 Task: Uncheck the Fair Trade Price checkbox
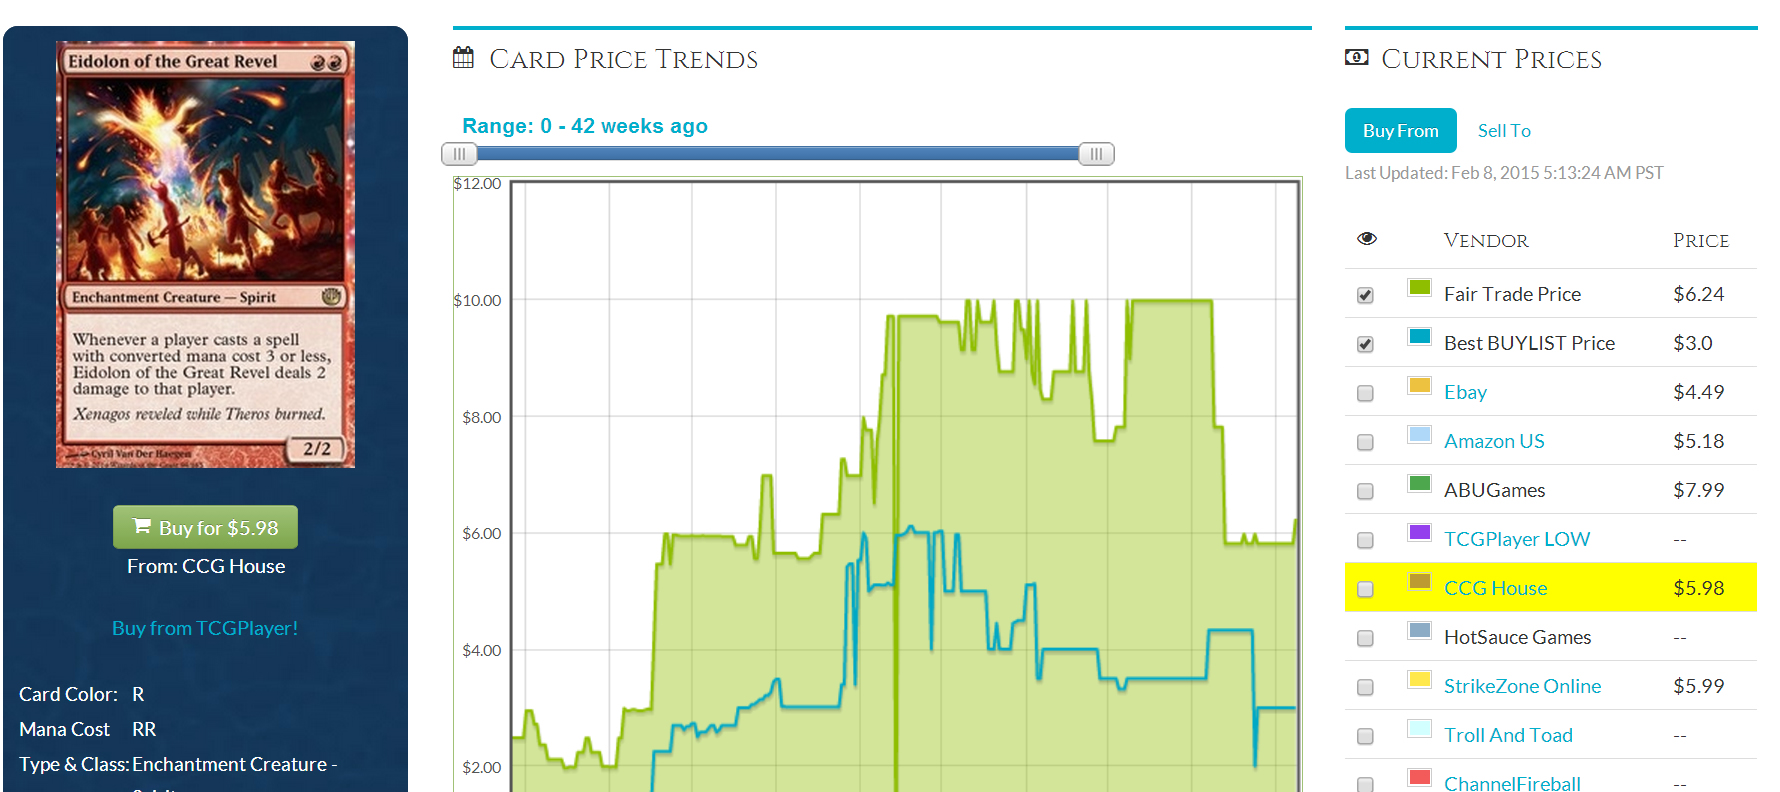click(1365, 295)
